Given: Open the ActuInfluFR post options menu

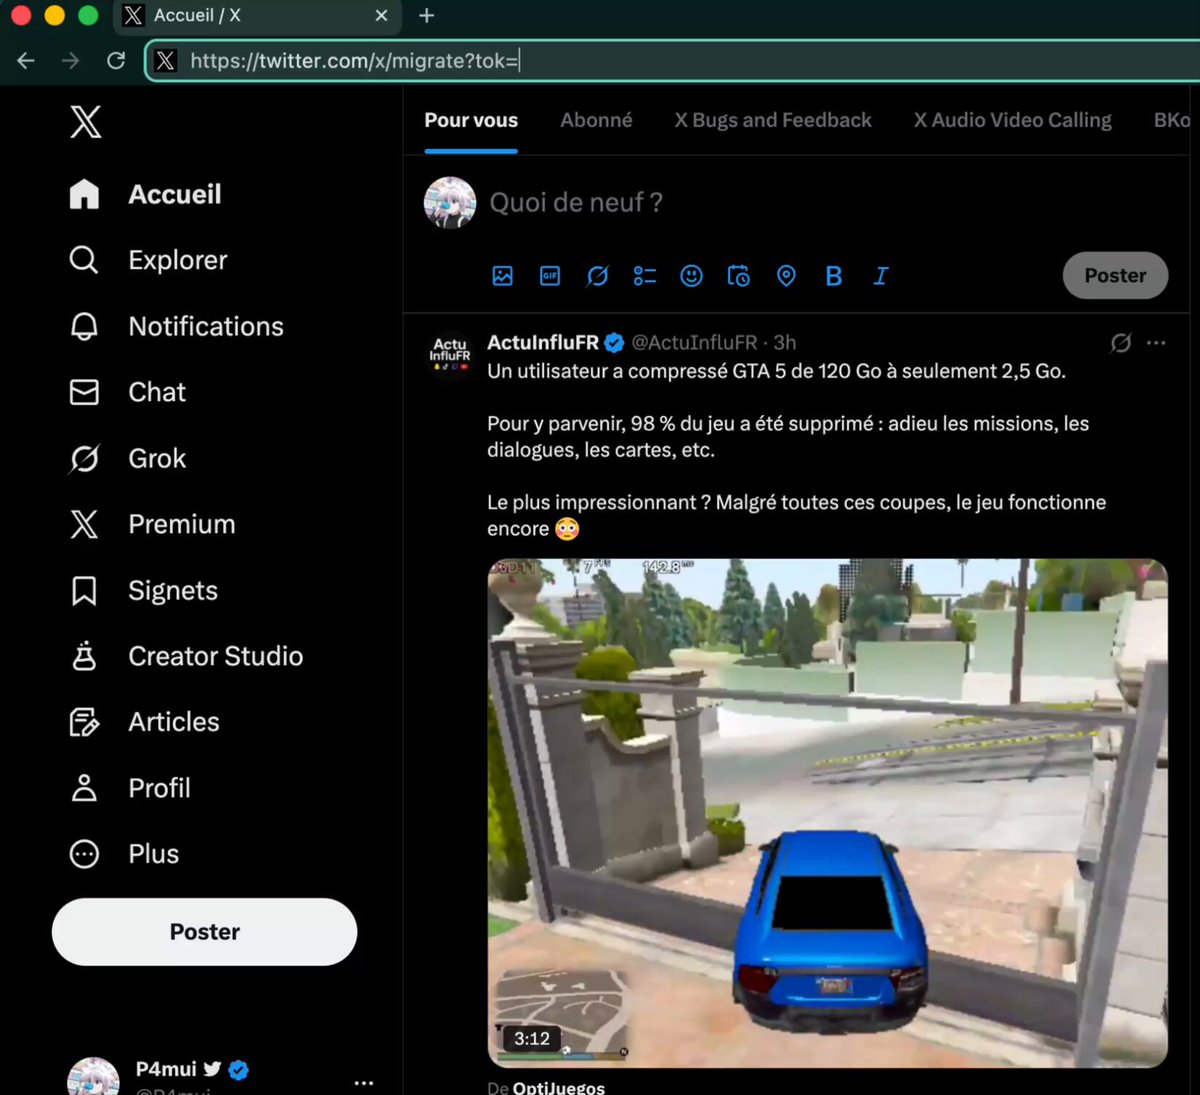Looking at the screenshot, I should tap(1156, 343).
